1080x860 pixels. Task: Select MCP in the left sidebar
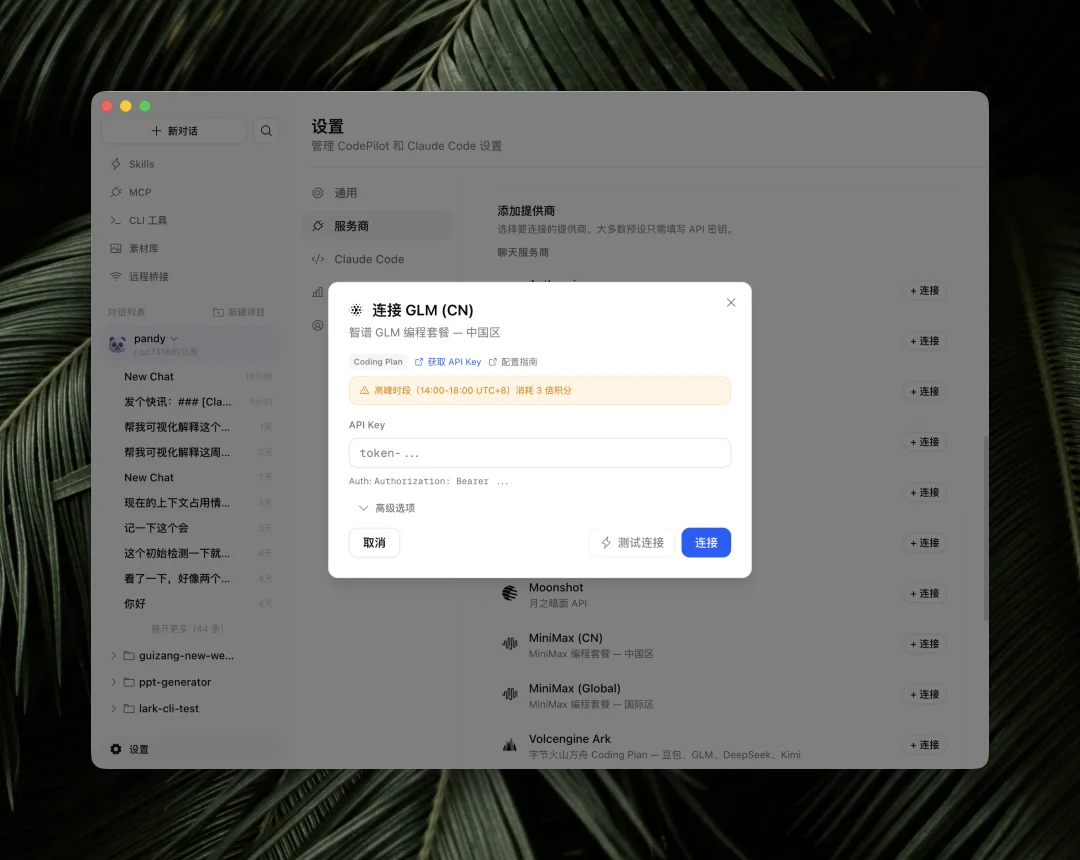[139, 192]
